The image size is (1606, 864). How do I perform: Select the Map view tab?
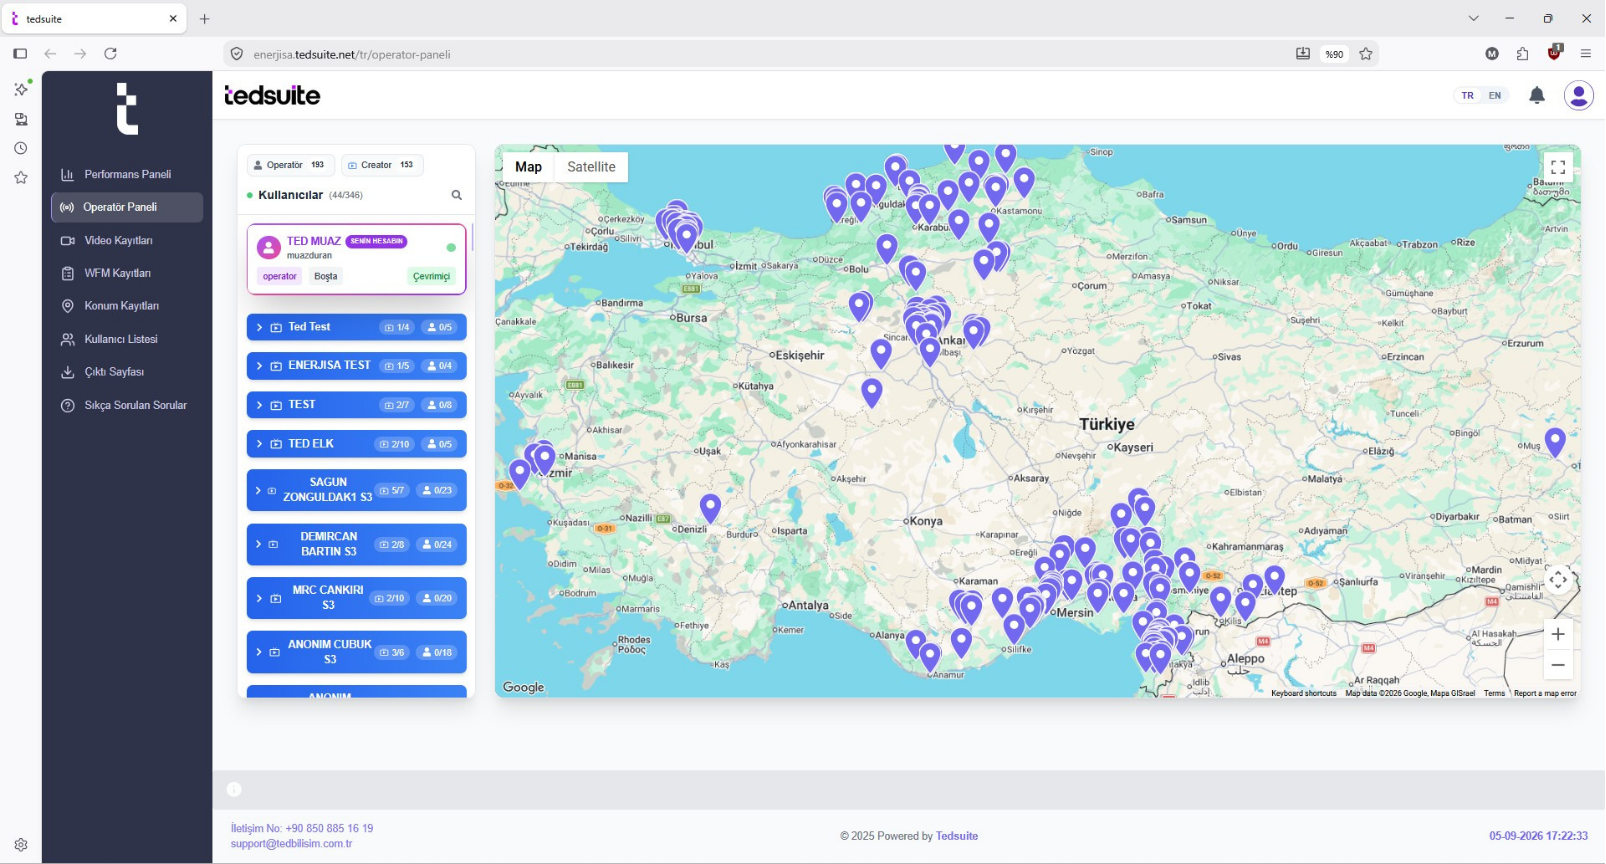point(529,167)
